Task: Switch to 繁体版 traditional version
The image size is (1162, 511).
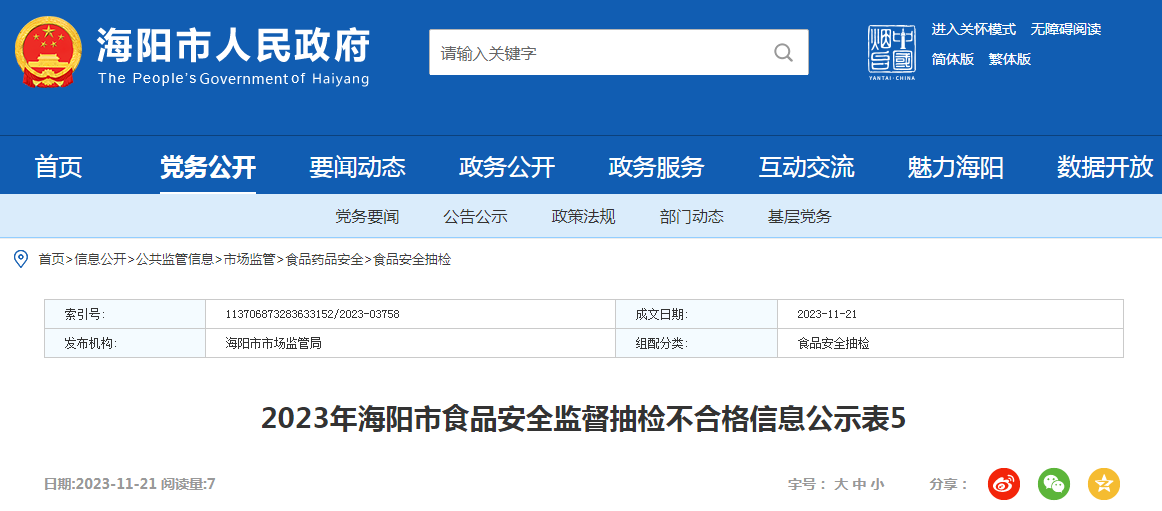Action: coord(1009,59)
